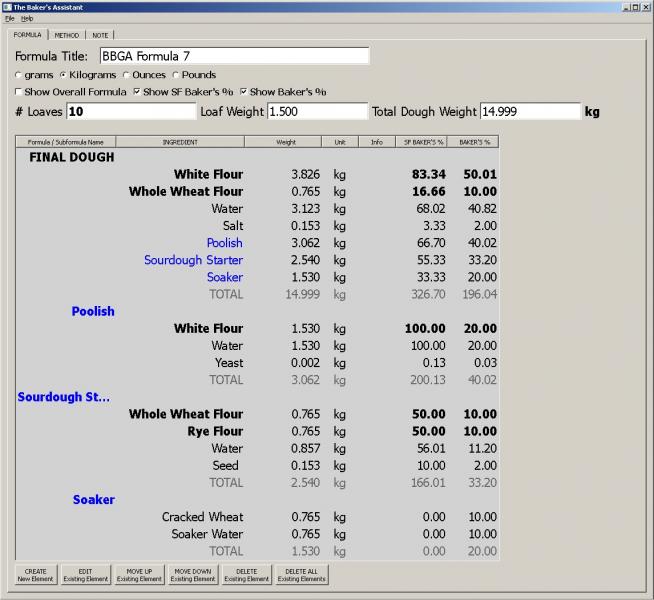
Task: Click The Baker's Assistant title bar icon
Action: click(x=7, y=6)
